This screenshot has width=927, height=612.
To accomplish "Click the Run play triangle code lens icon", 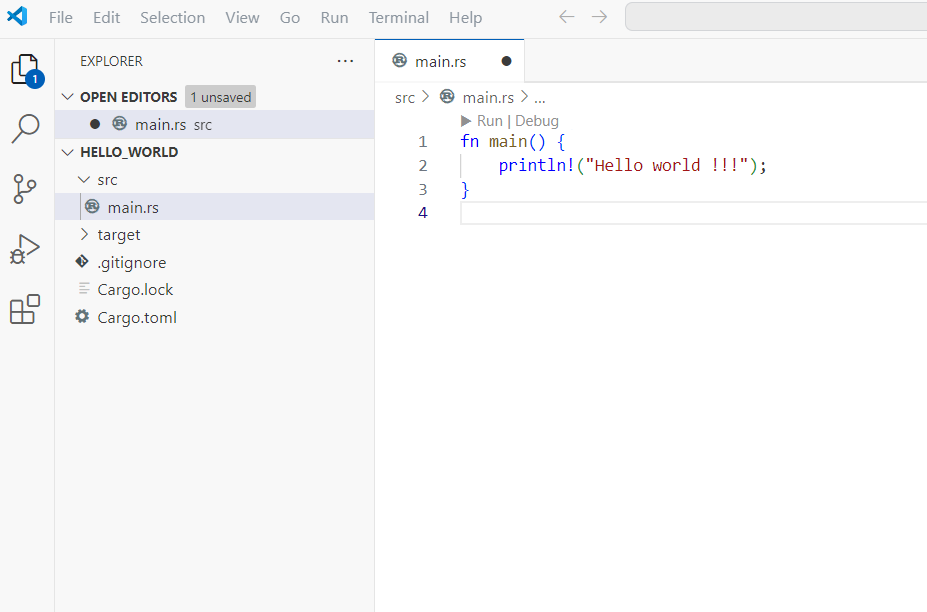I will tap(466, 121).
